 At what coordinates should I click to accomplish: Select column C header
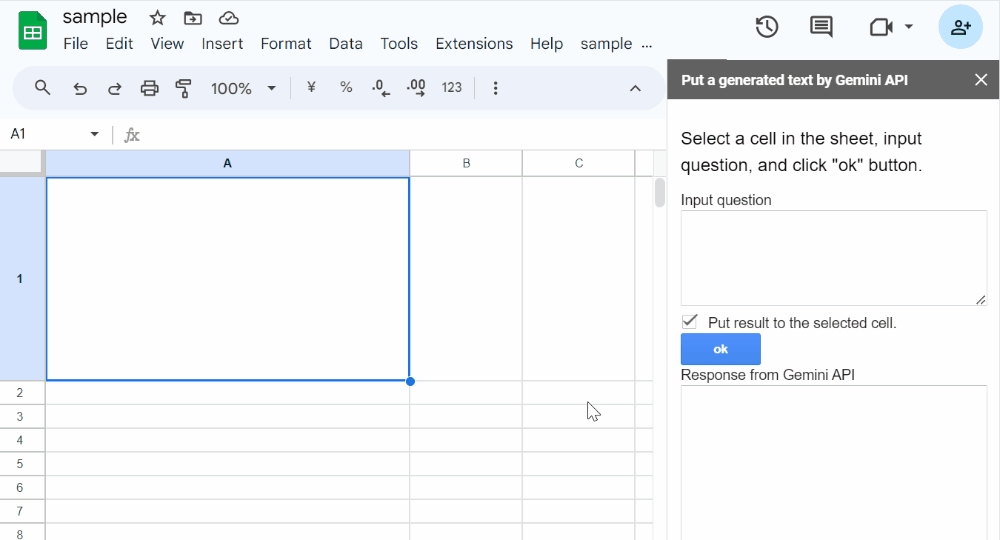pos(579,163)
